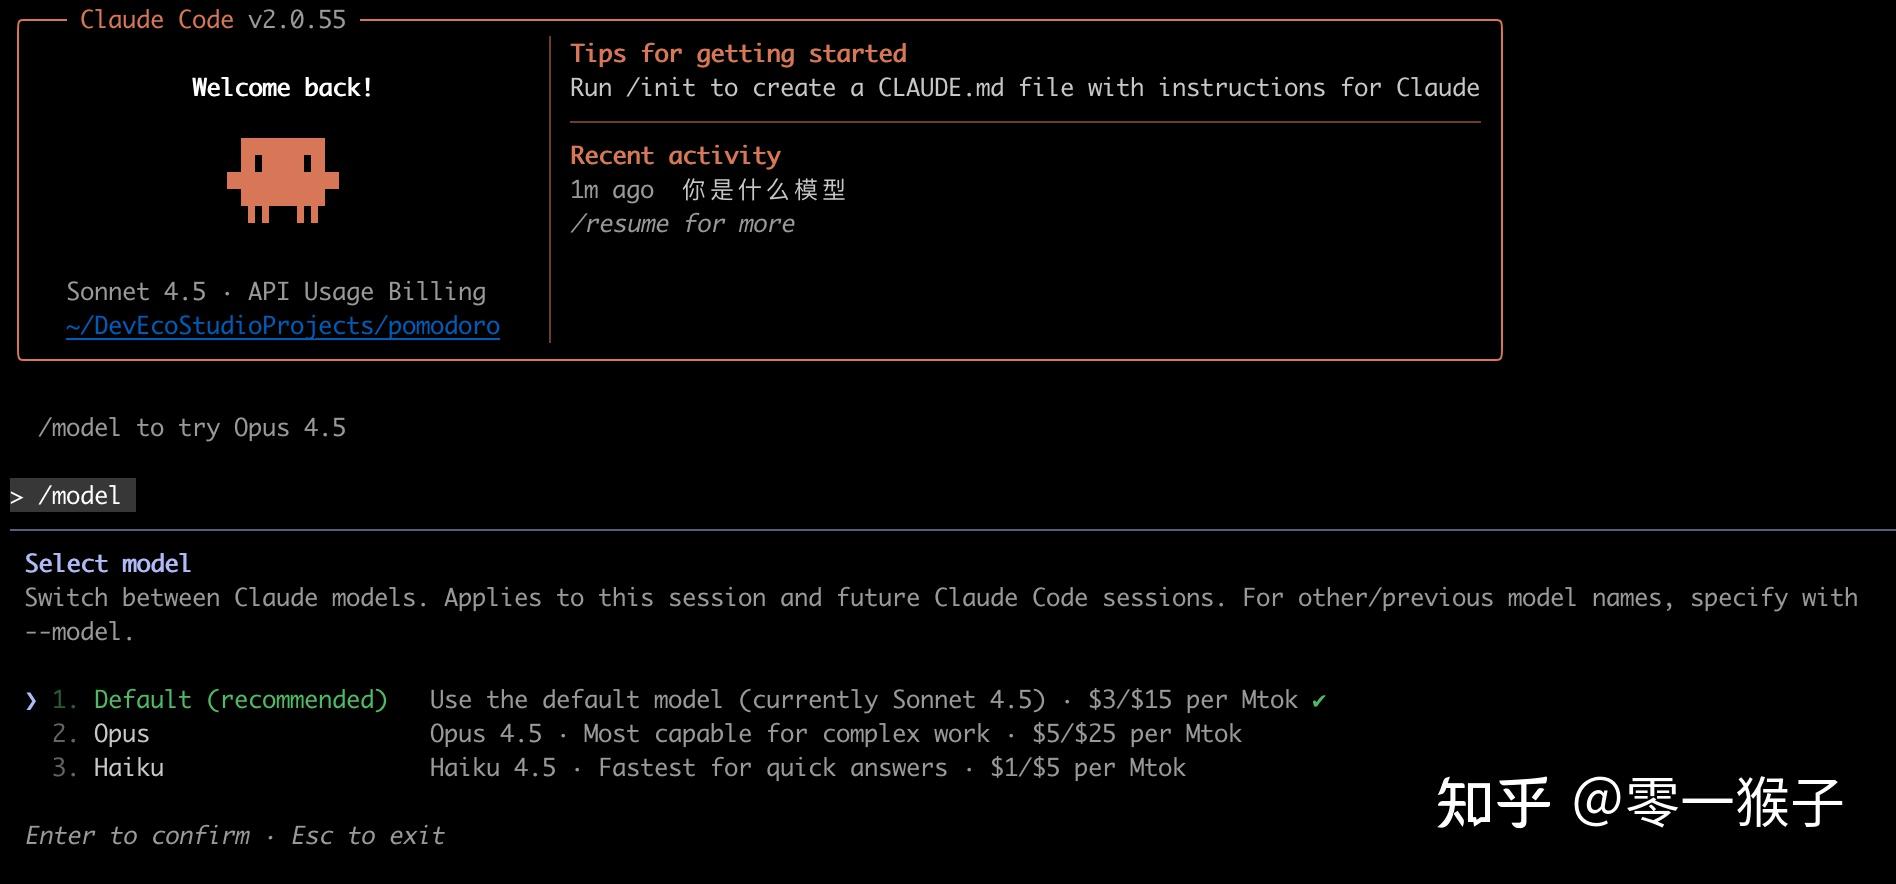Click the /model command input field
This screenshot has height=884, width=1896.
click(x=72, y=496)
